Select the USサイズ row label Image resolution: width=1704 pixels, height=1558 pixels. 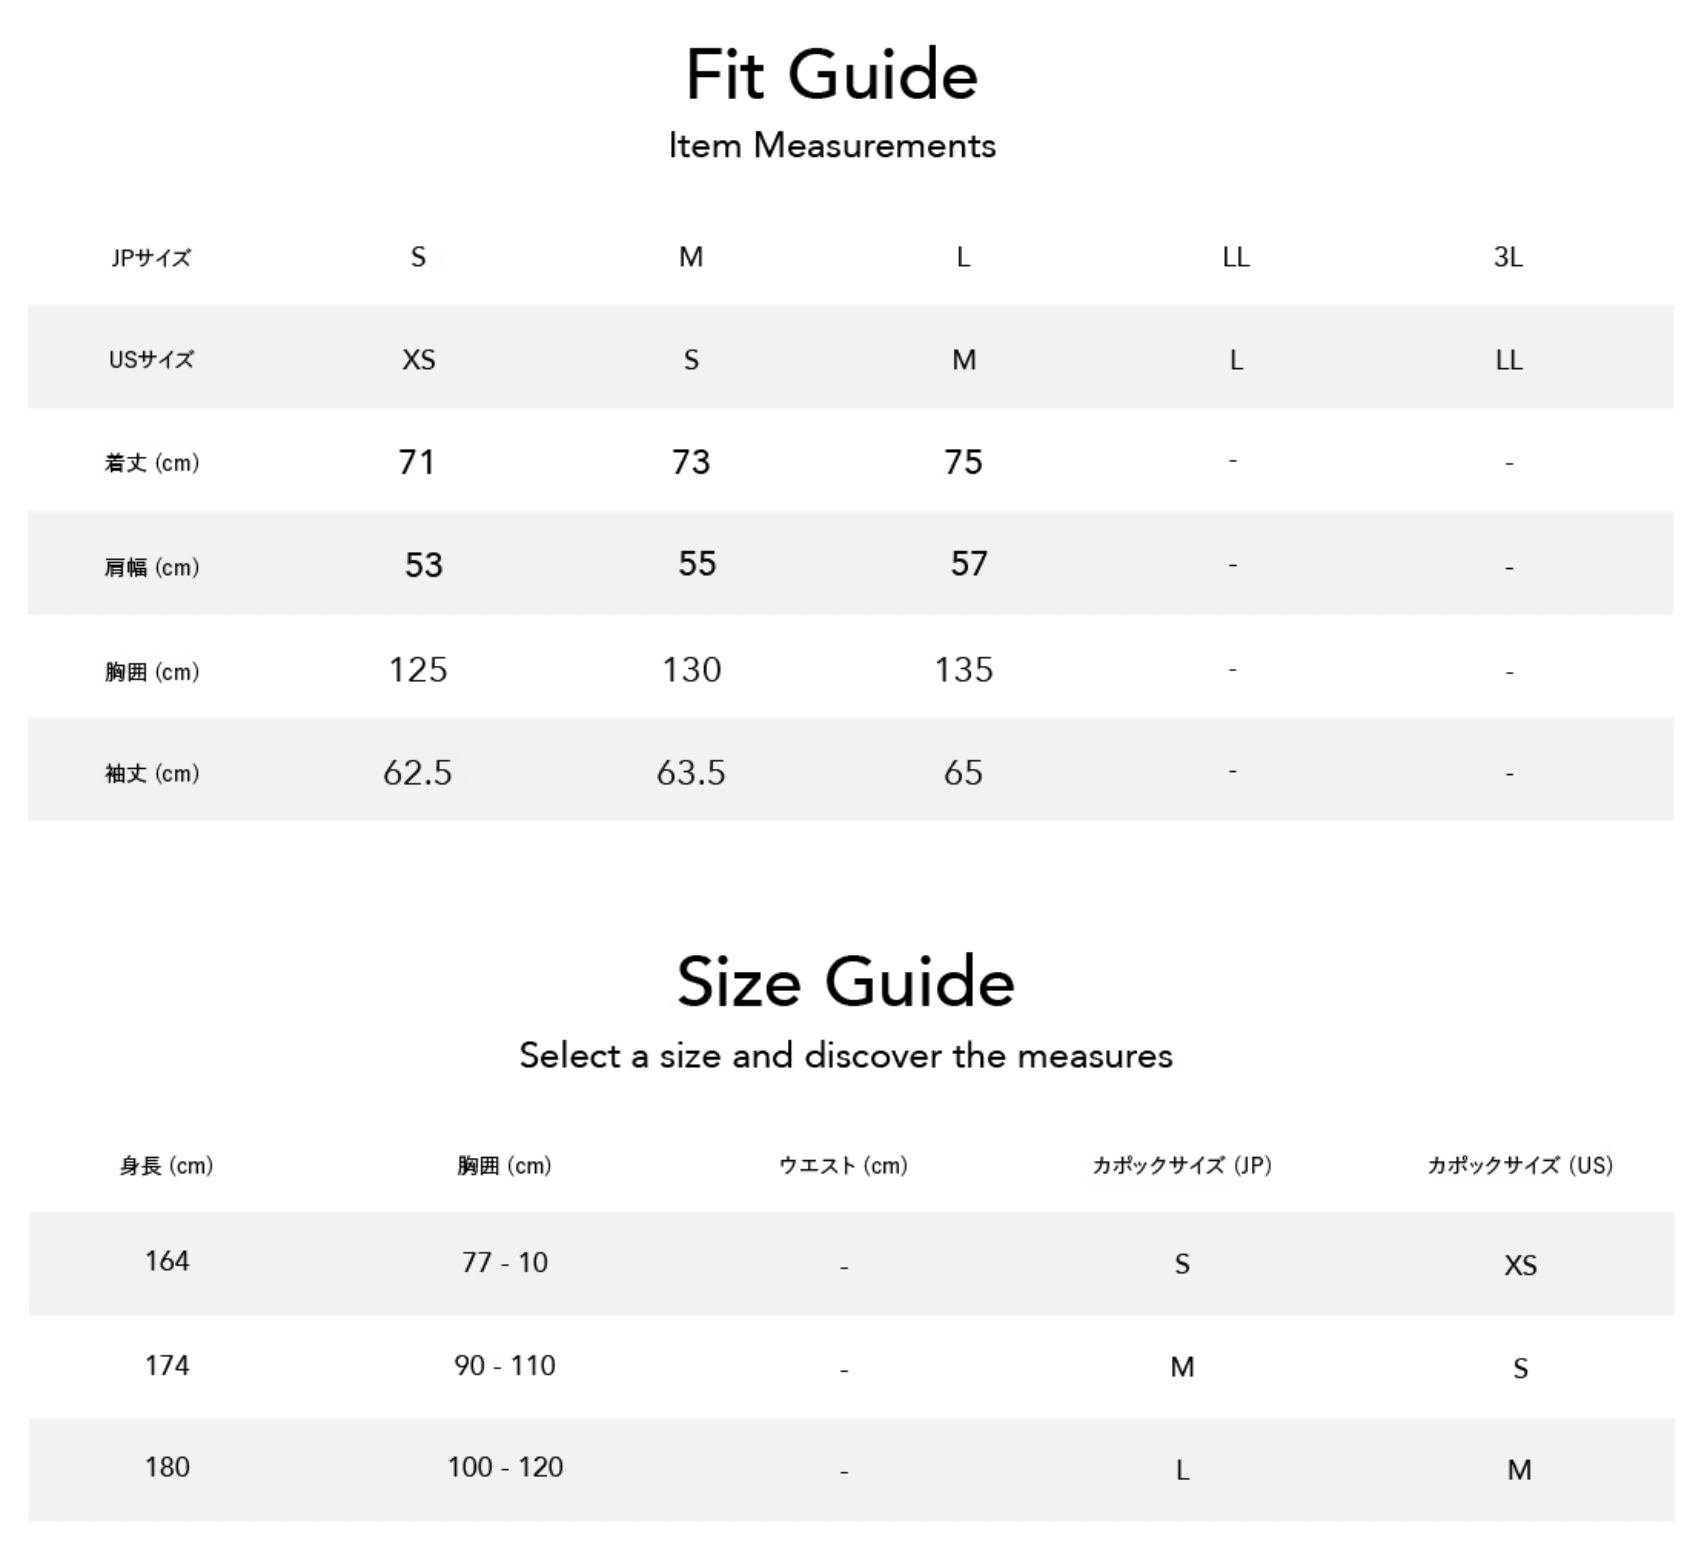point(151,360)
